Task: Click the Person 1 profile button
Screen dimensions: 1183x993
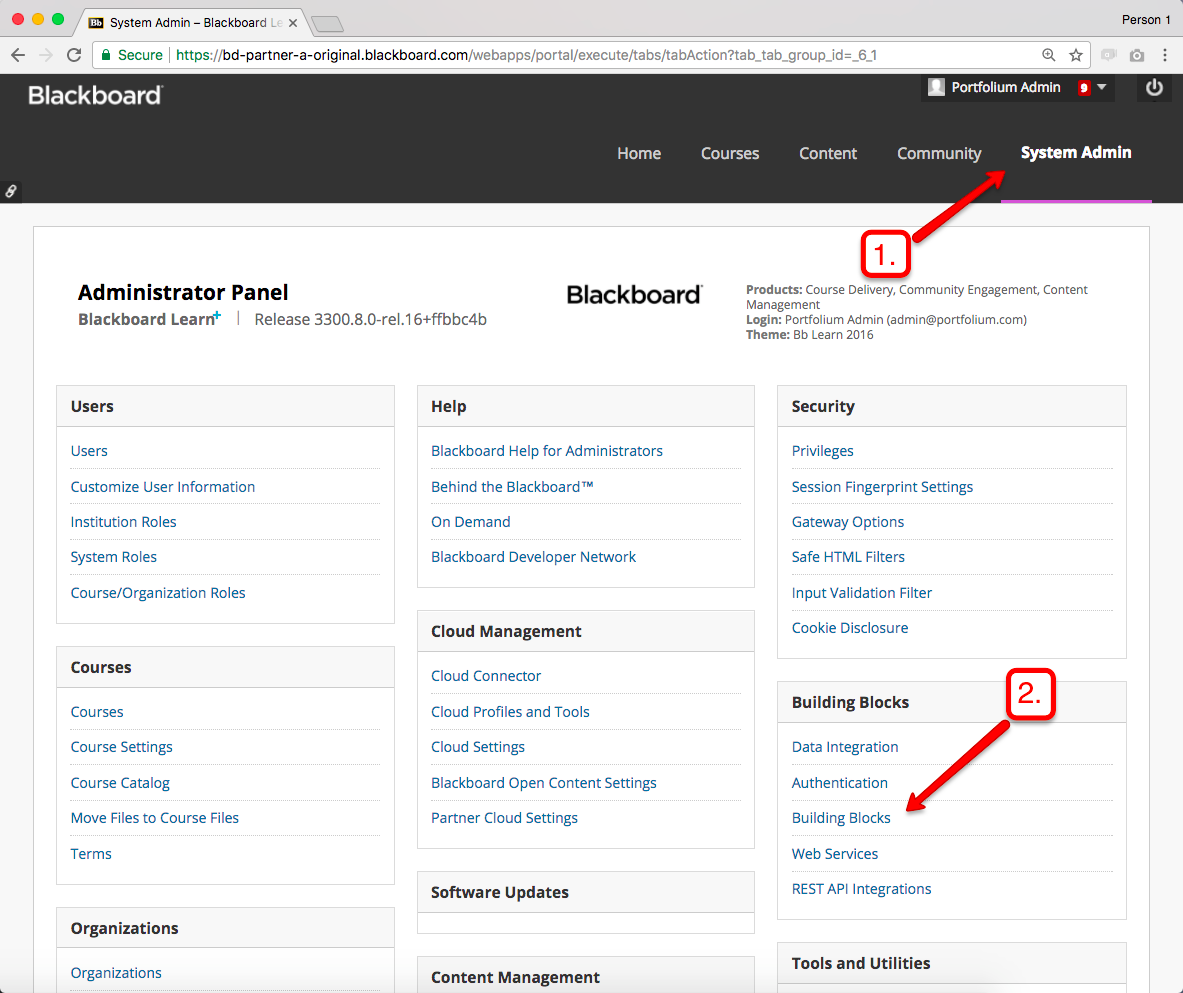Action: pos(1146,20)
